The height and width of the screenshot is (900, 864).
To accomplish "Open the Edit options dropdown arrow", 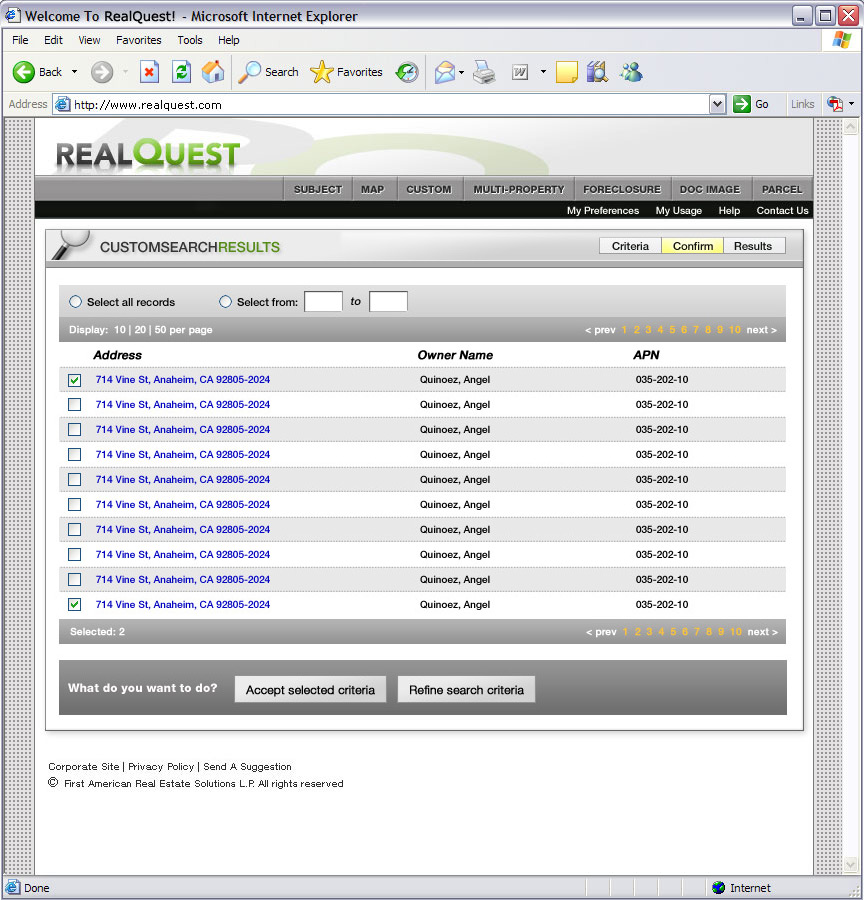I will (543, 72).
